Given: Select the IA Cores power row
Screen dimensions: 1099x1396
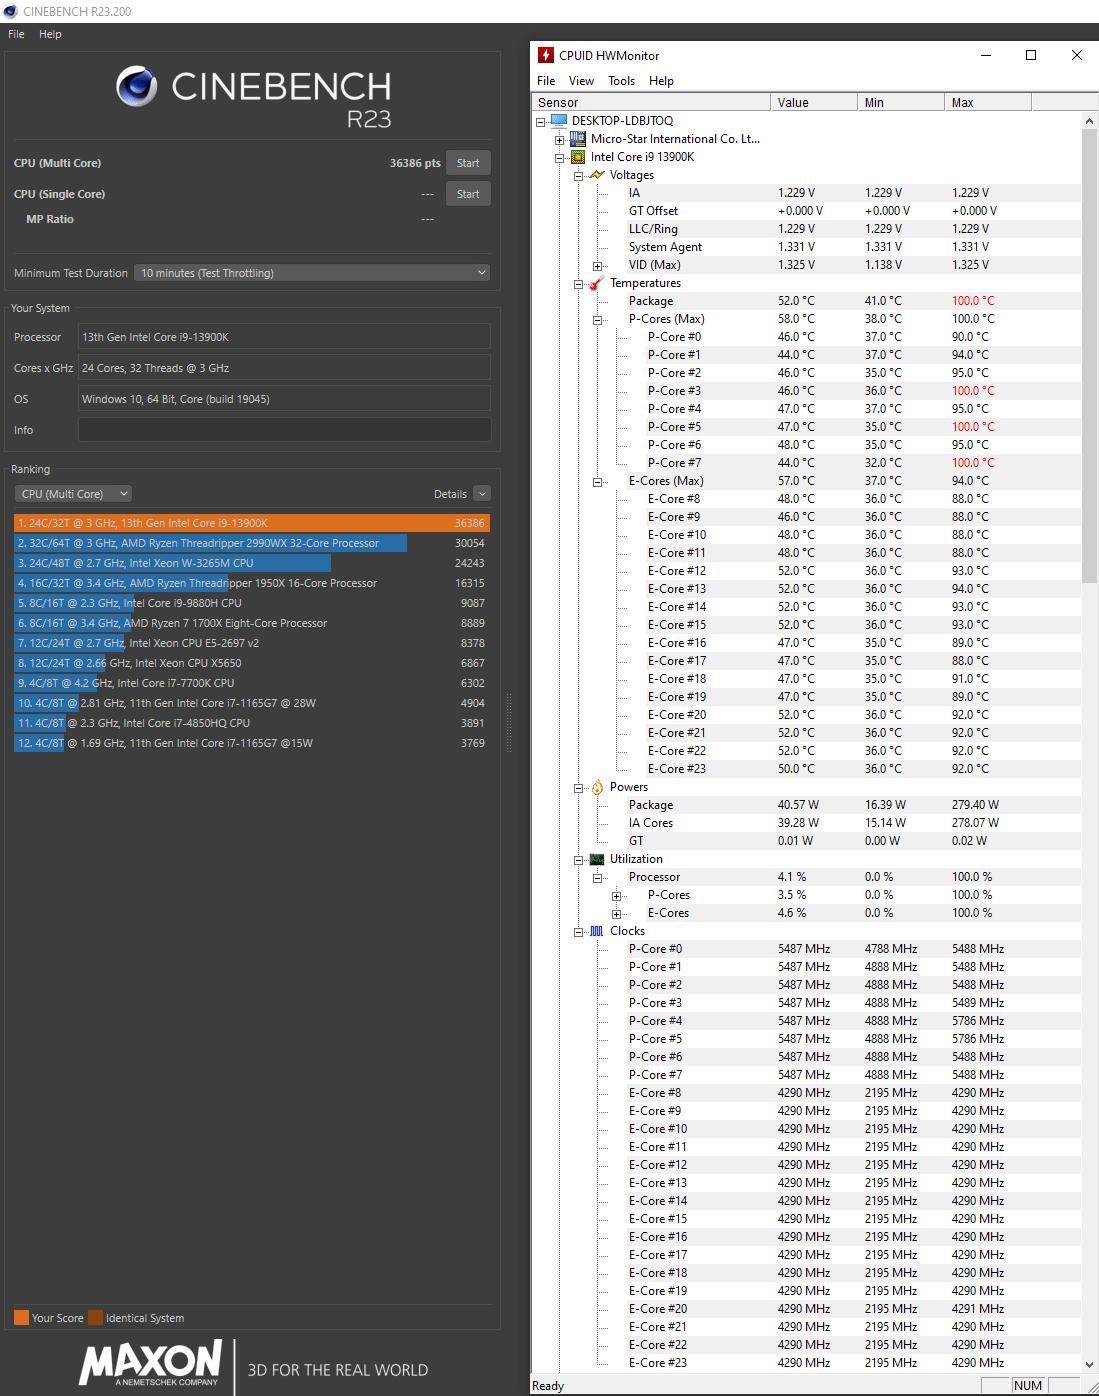Looking at the screenshot, I should pos(806,823).
